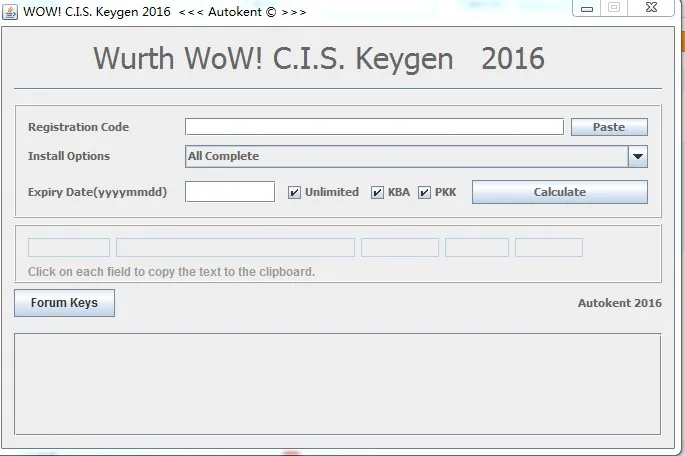Click the Install Options label

point(69,156)
